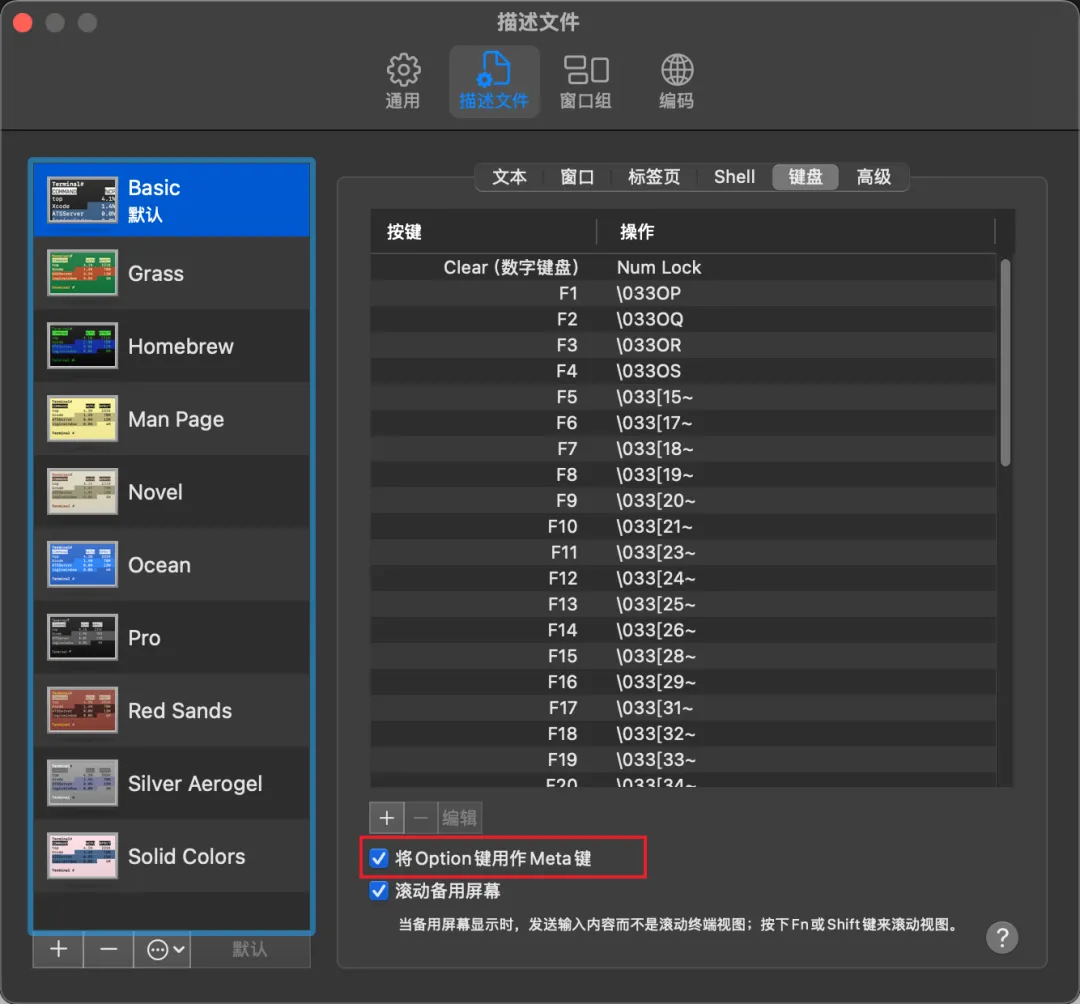Select the F19 key mapping row
The height and width of the screenshot is (1004, 1080).
coord(683,760)
